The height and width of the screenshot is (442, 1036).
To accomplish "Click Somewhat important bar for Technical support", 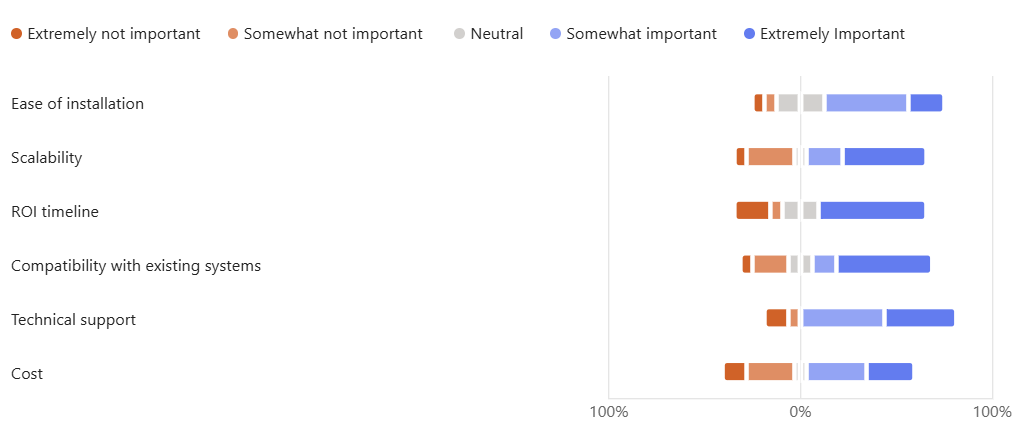I will (x=842, y=319).
